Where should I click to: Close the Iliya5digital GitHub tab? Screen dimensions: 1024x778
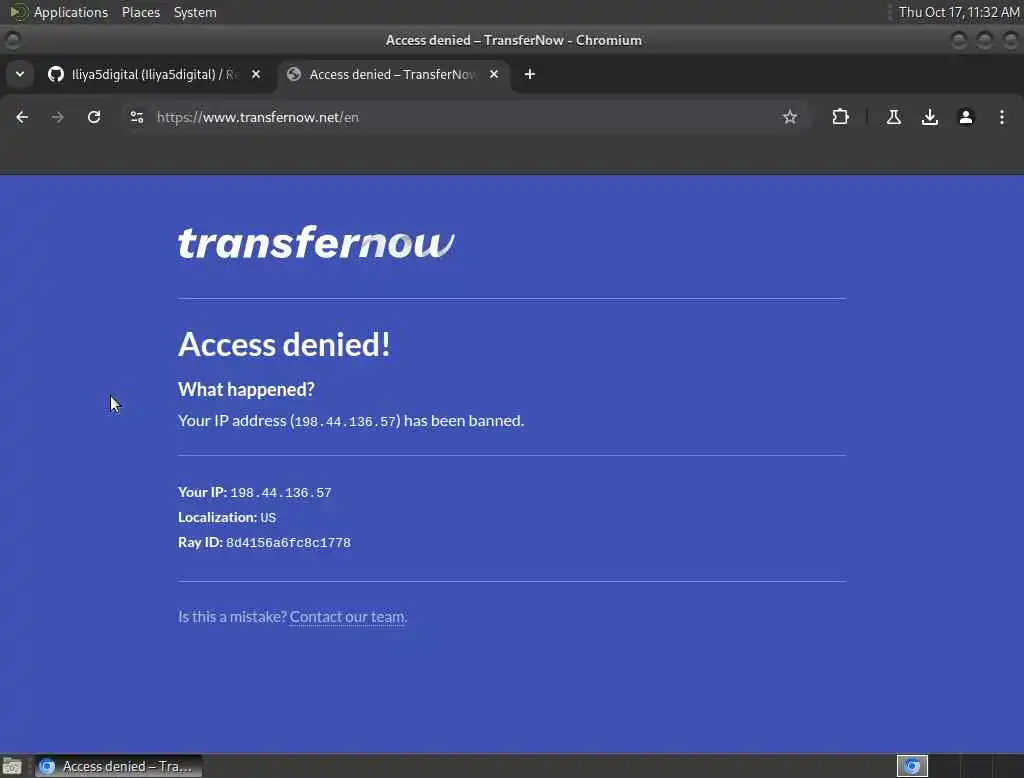256,74
